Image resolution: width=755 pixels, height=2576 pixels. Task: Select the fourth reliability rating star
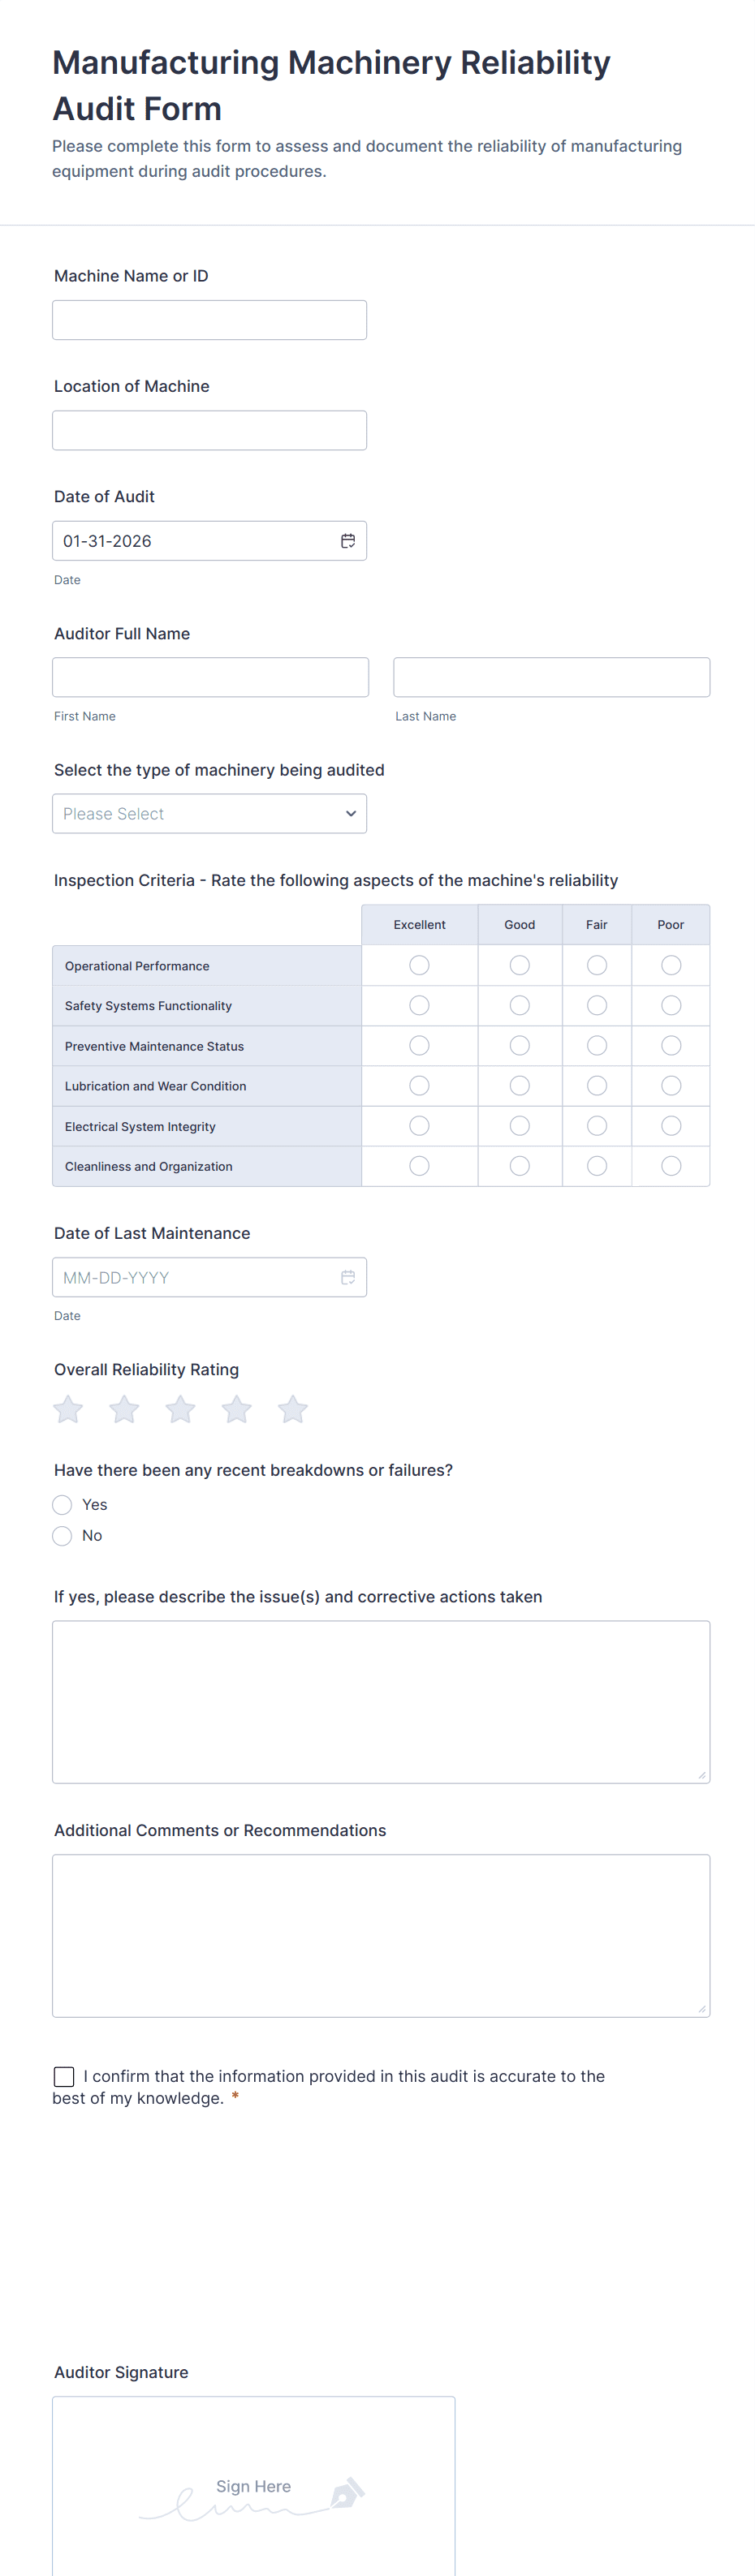(236, 1409)
